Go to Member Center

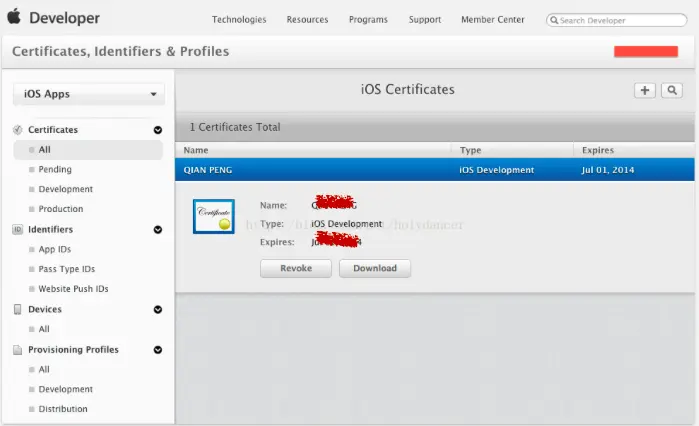pyautogui.click(x=493, y=20)
